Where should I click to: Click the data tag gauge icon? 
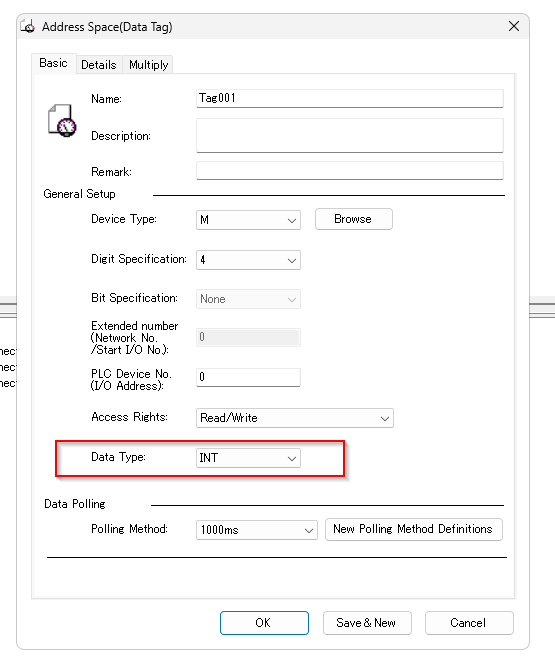pyautogui.click(x=62, y=121)
